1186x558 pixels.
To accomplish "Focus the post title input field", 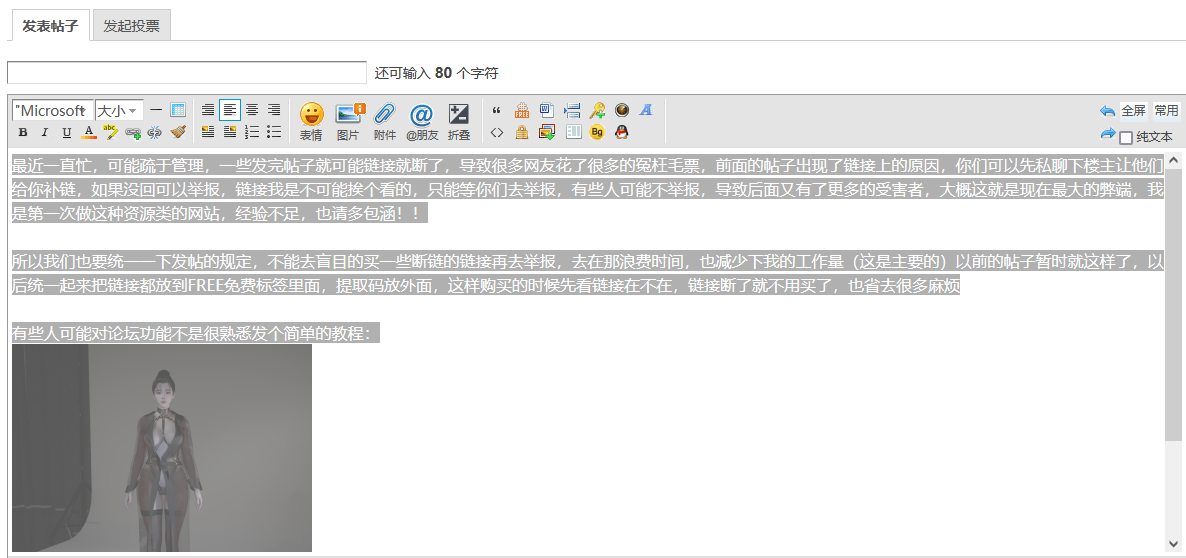I will (x=187, y=73).
